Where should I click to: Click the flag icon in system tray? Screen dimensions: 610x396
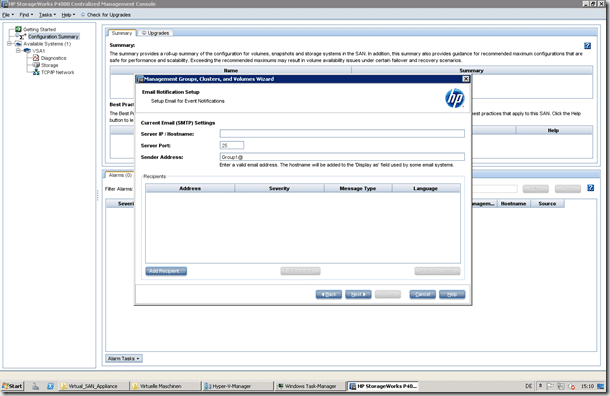[x=550, y=386]
